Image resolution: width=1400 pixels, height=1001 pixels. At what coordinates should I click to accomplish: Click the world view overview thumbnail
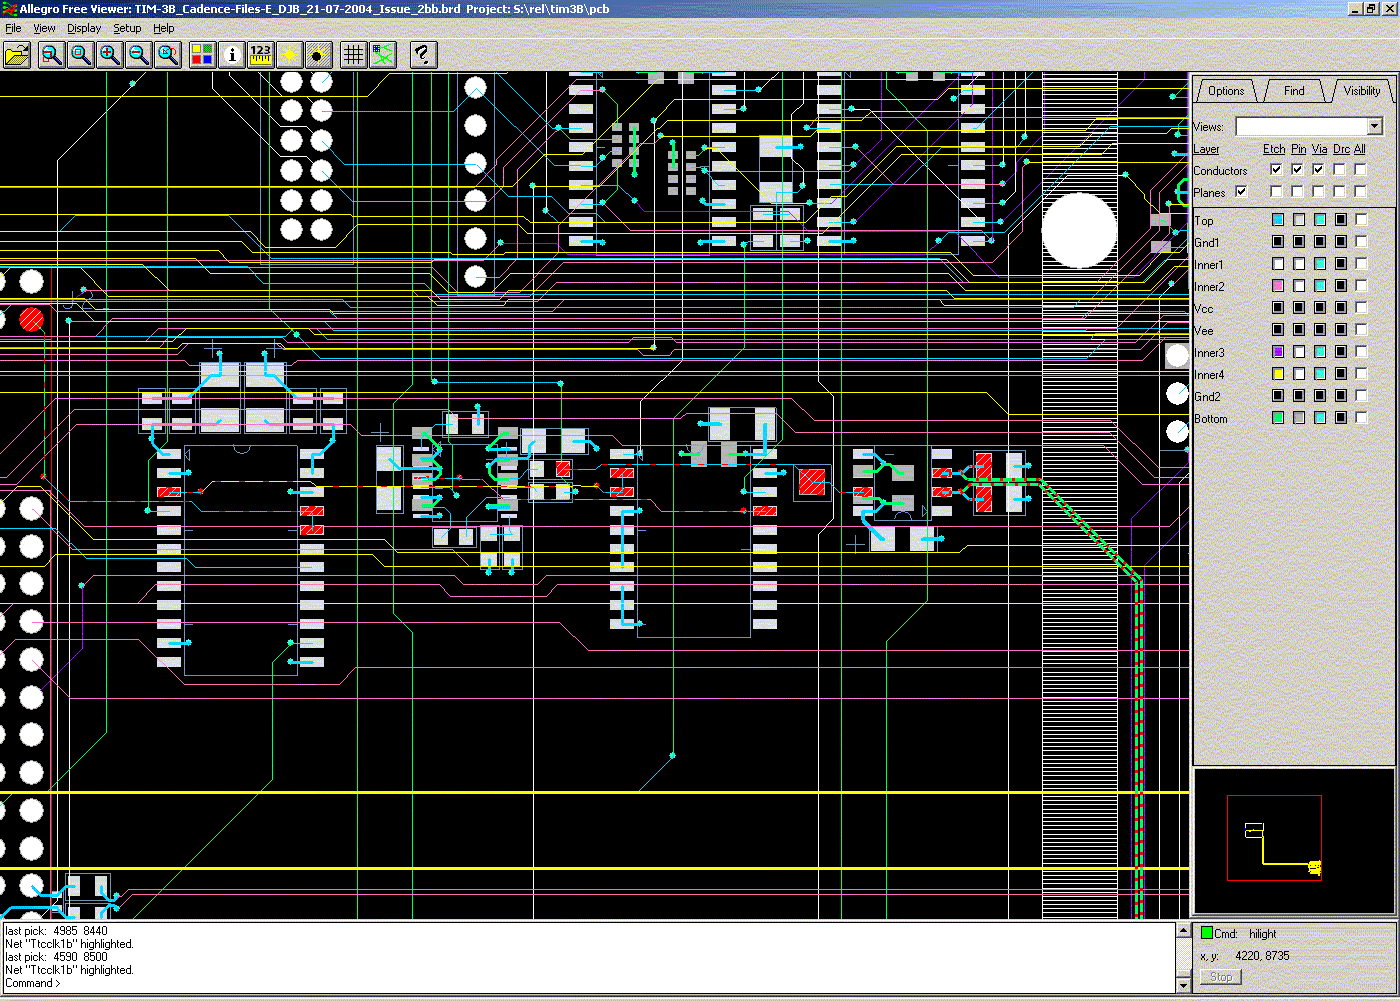pyautogui.click(x=1293, y=841)
